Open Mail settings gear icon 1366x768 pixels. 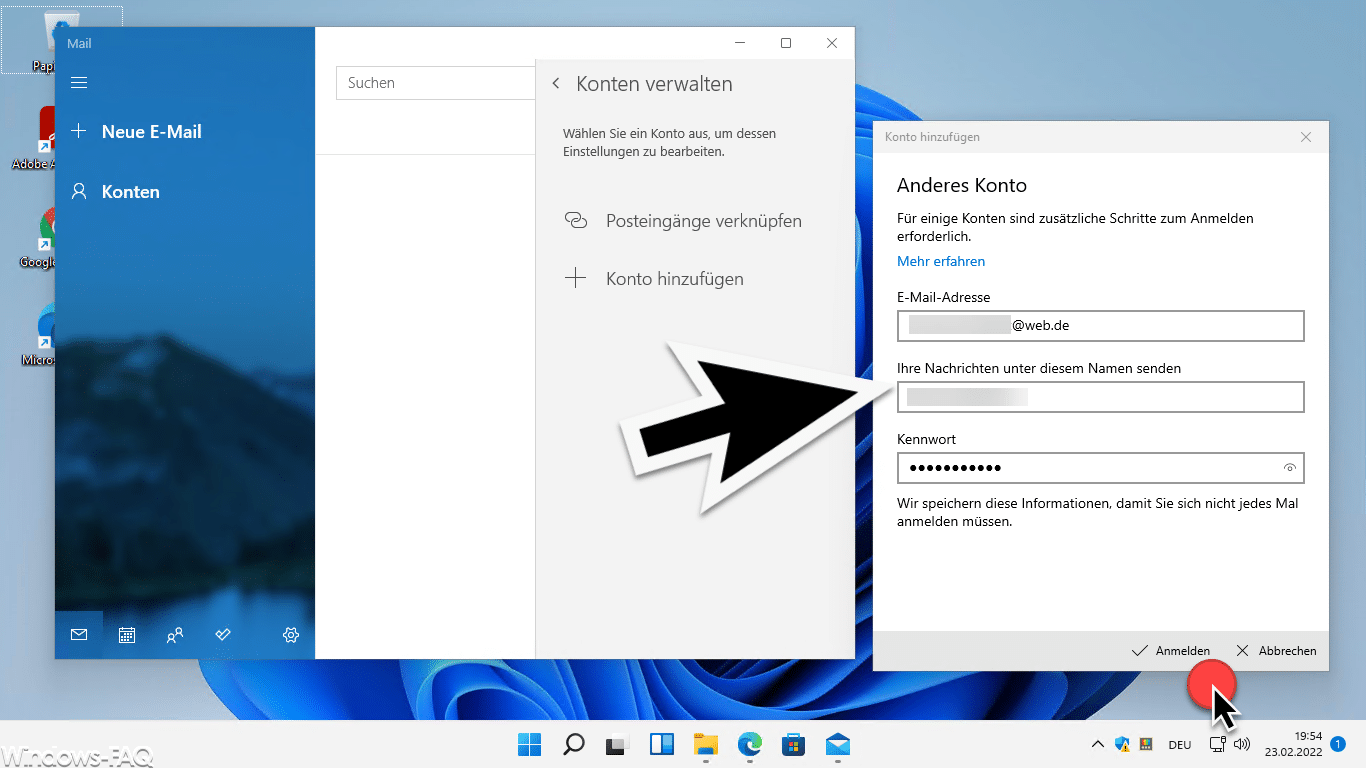pyautogui.click(x=291, y=634)
